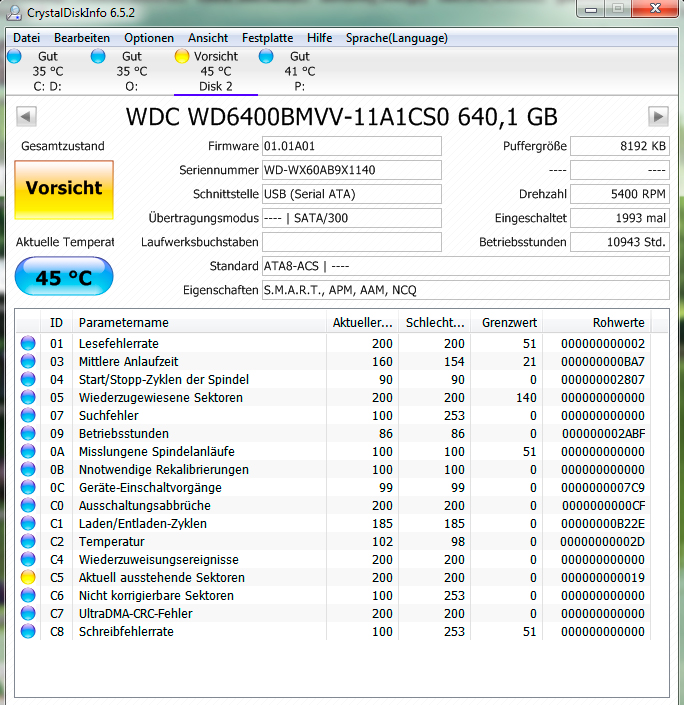This screenshot has height=705, width=684.
Task: Click the ID column header
Action: (x=56, y=322)
